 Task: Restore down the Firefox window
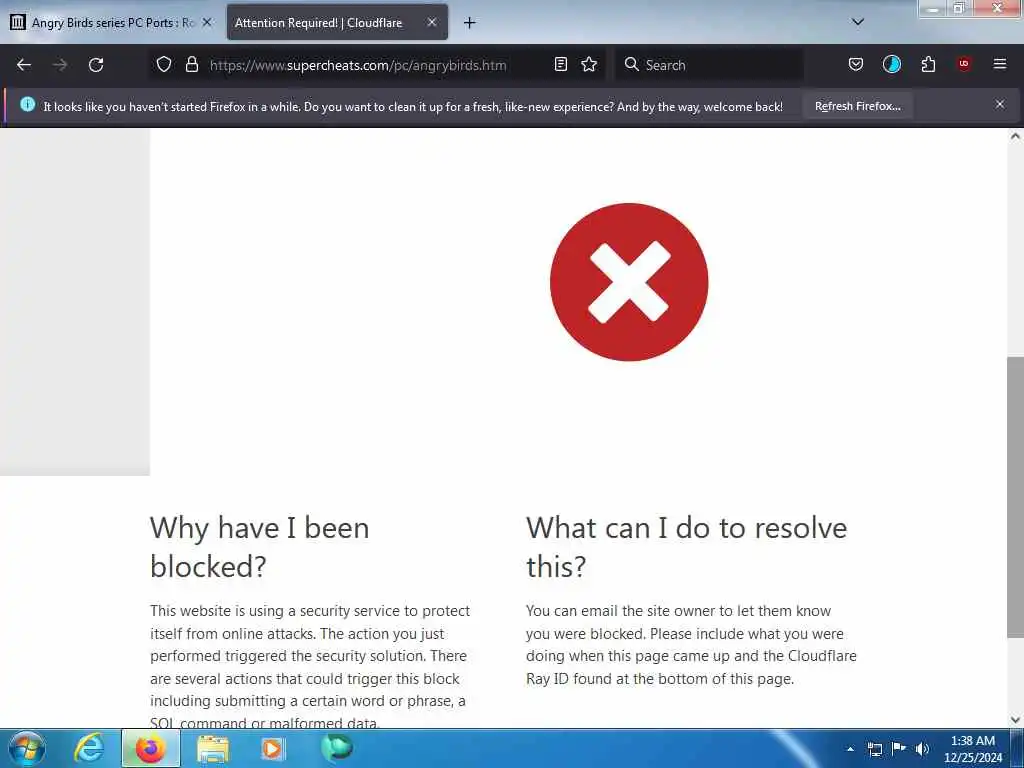pos(959,8)
